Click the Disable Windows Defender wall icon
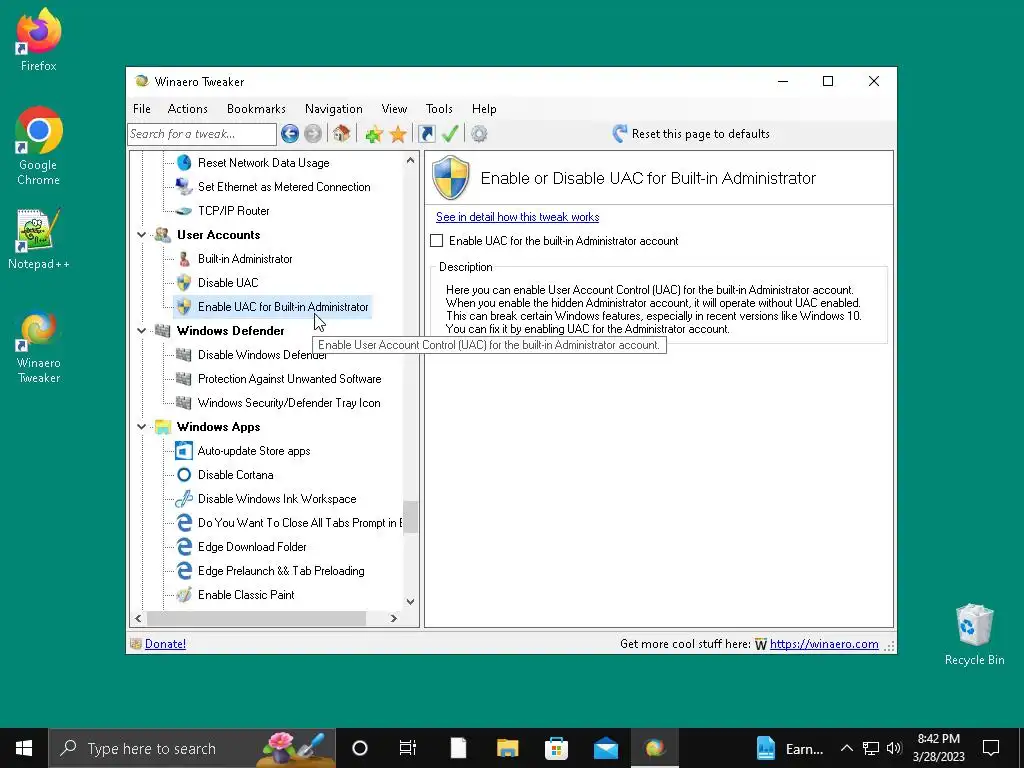Screen dimensions: 1024x768 [184, 355]
